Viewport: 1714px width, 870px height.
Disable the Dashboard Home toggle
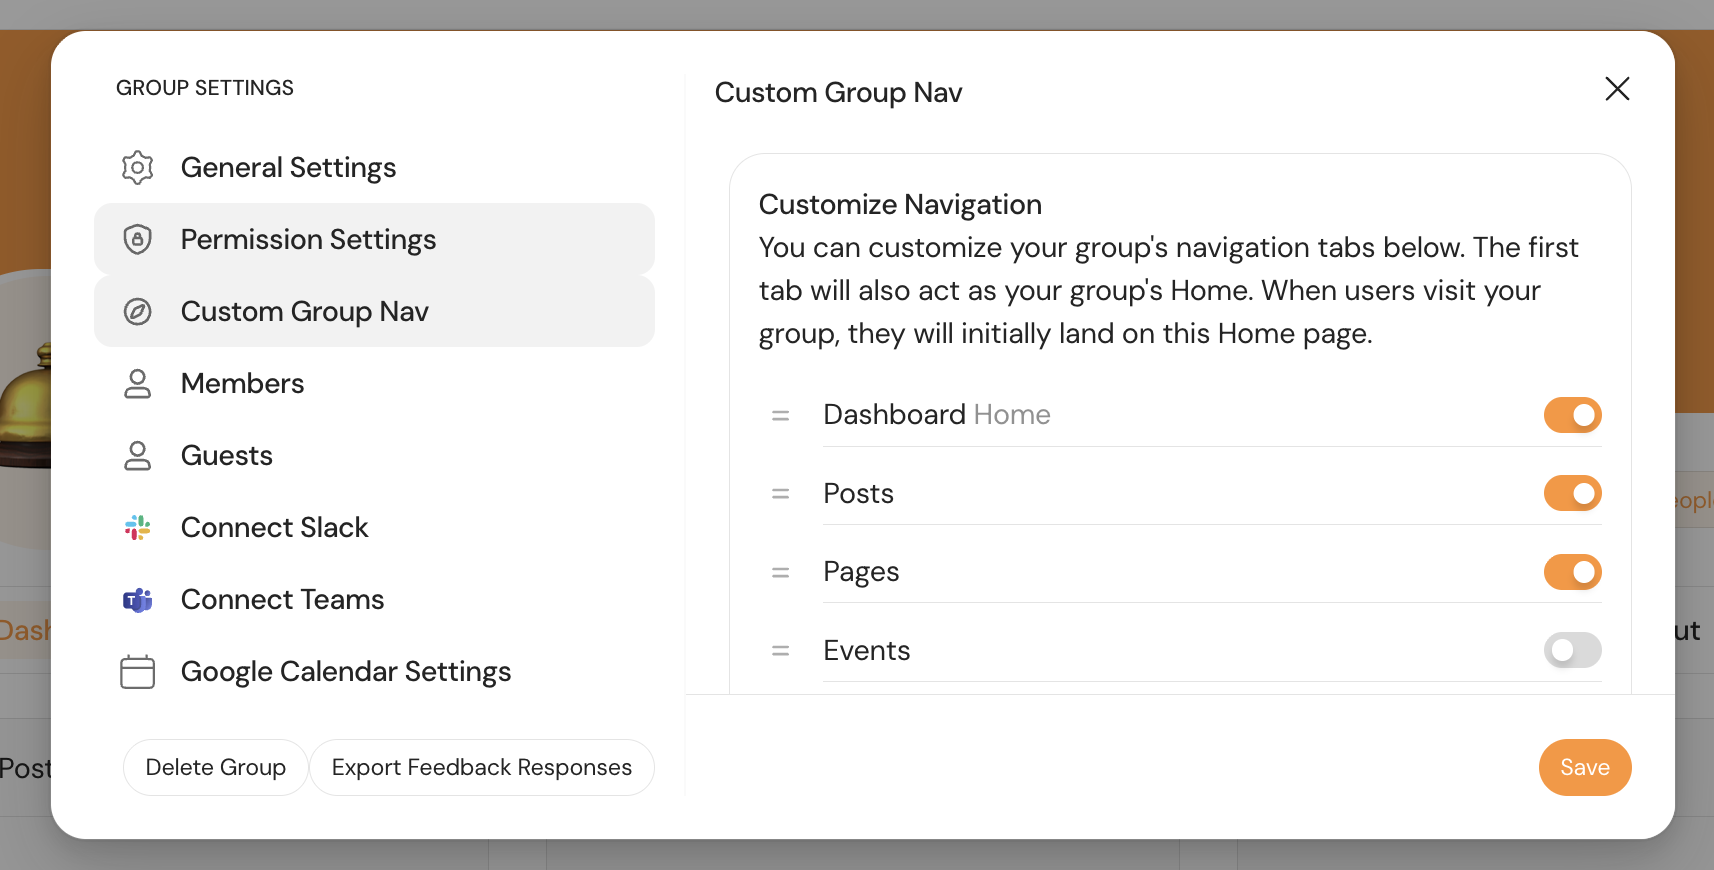[1572, 415]
